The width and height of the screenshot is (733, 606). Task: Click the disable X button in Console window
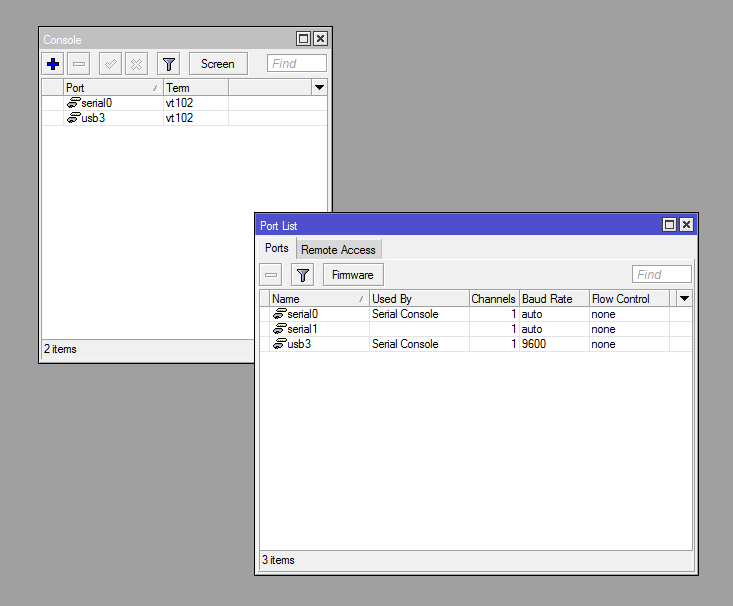tap(136, 64)
